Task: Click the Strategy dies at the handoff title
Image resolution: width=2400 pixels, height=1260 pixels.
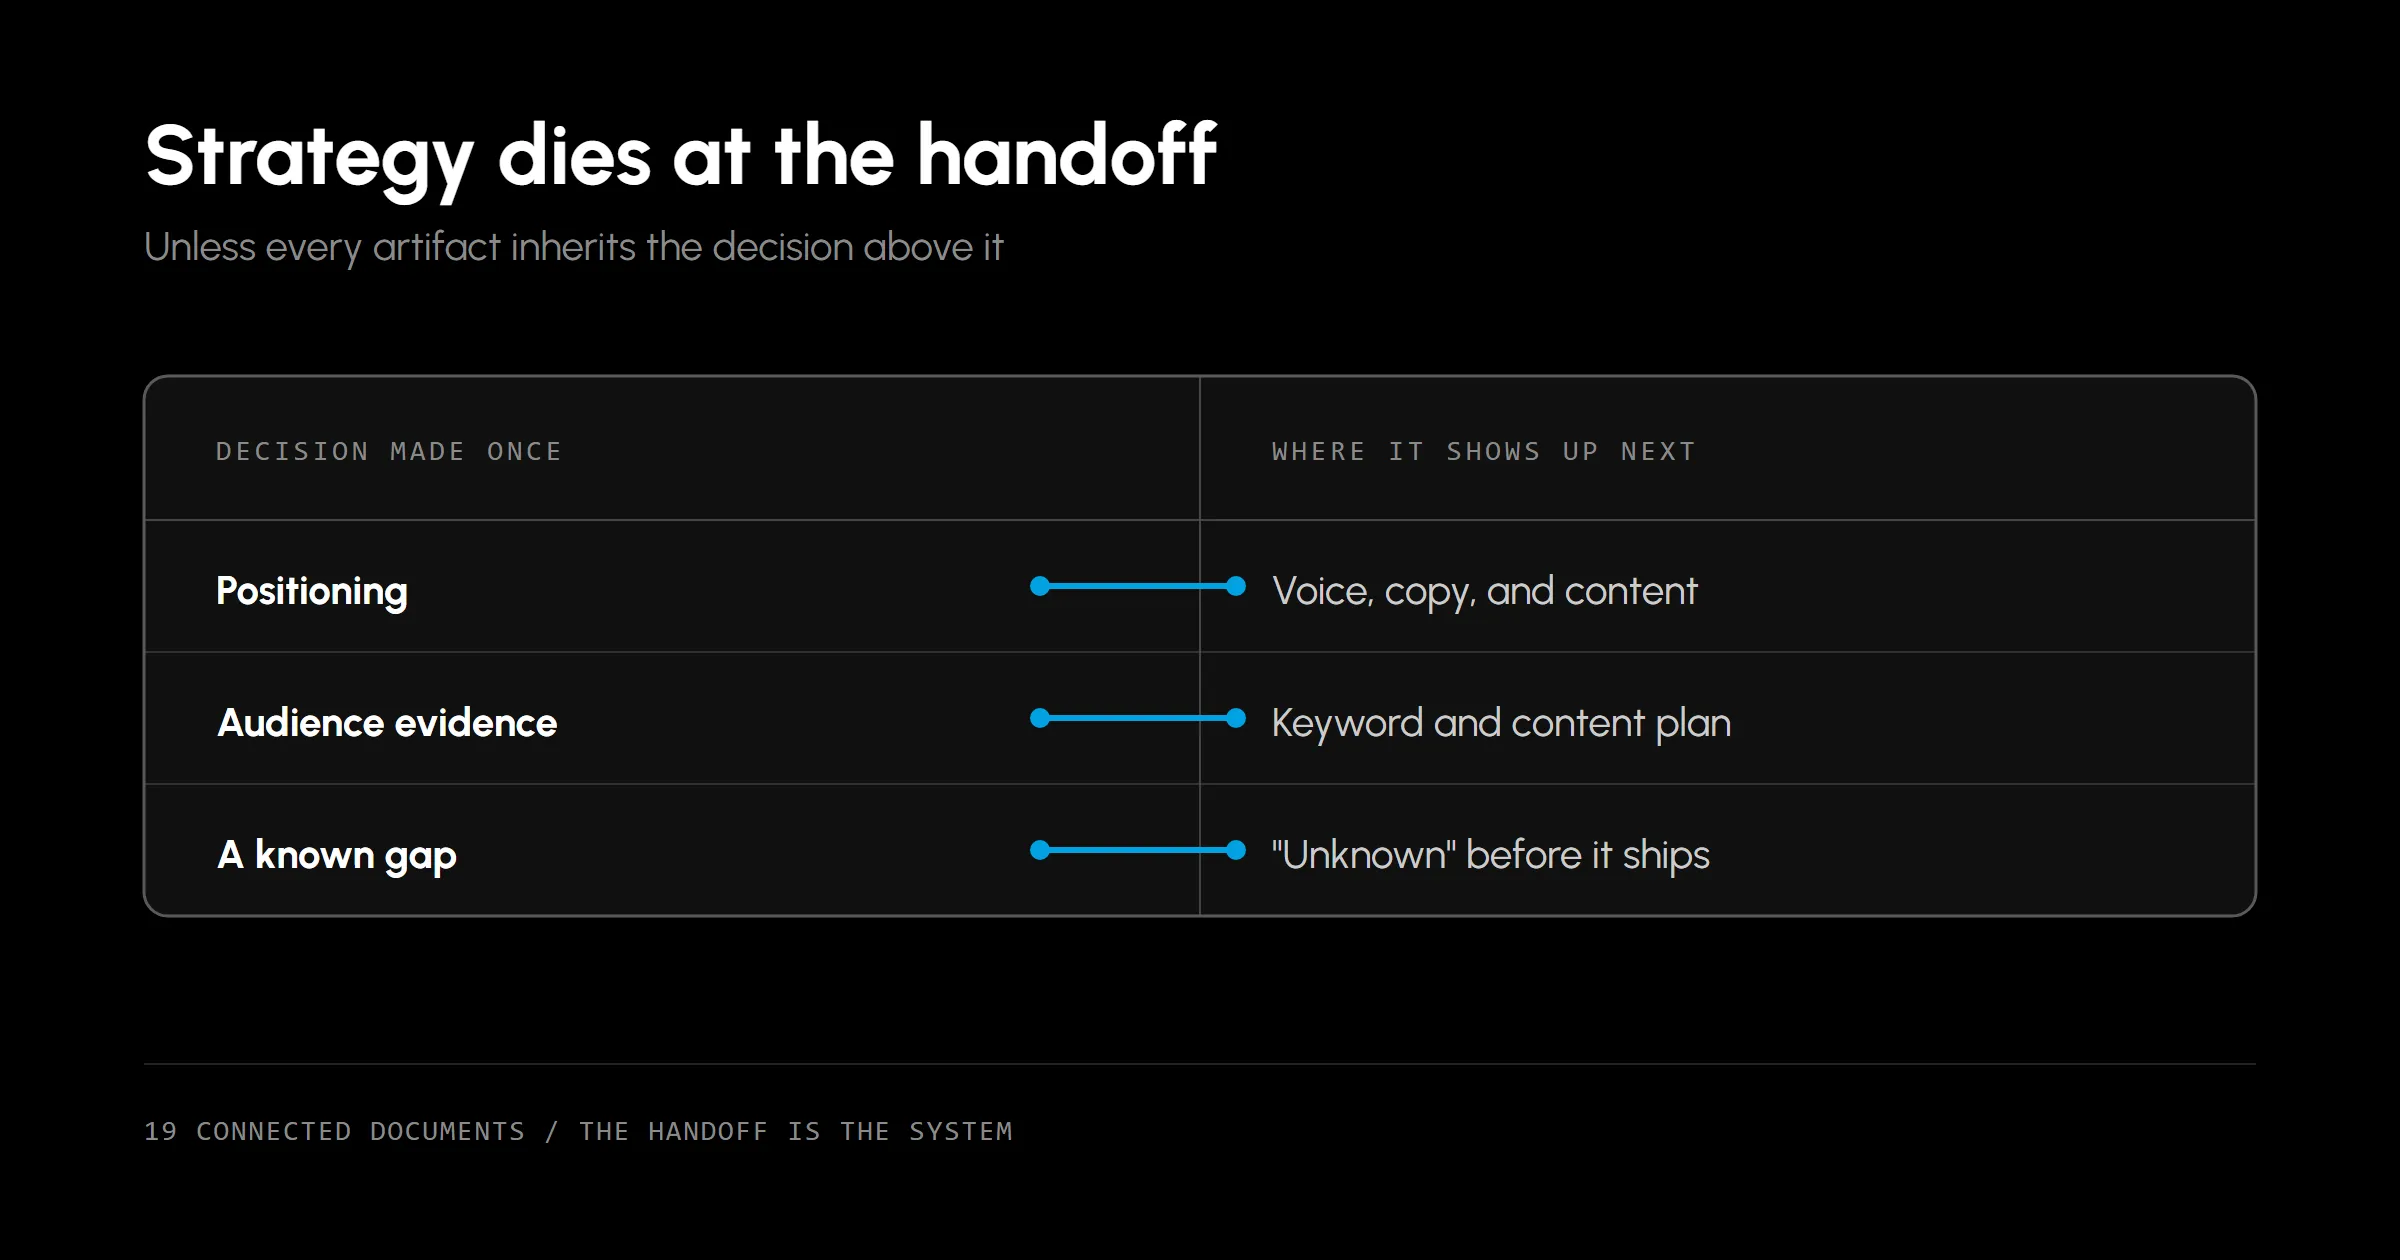Action: coord(681,157)
